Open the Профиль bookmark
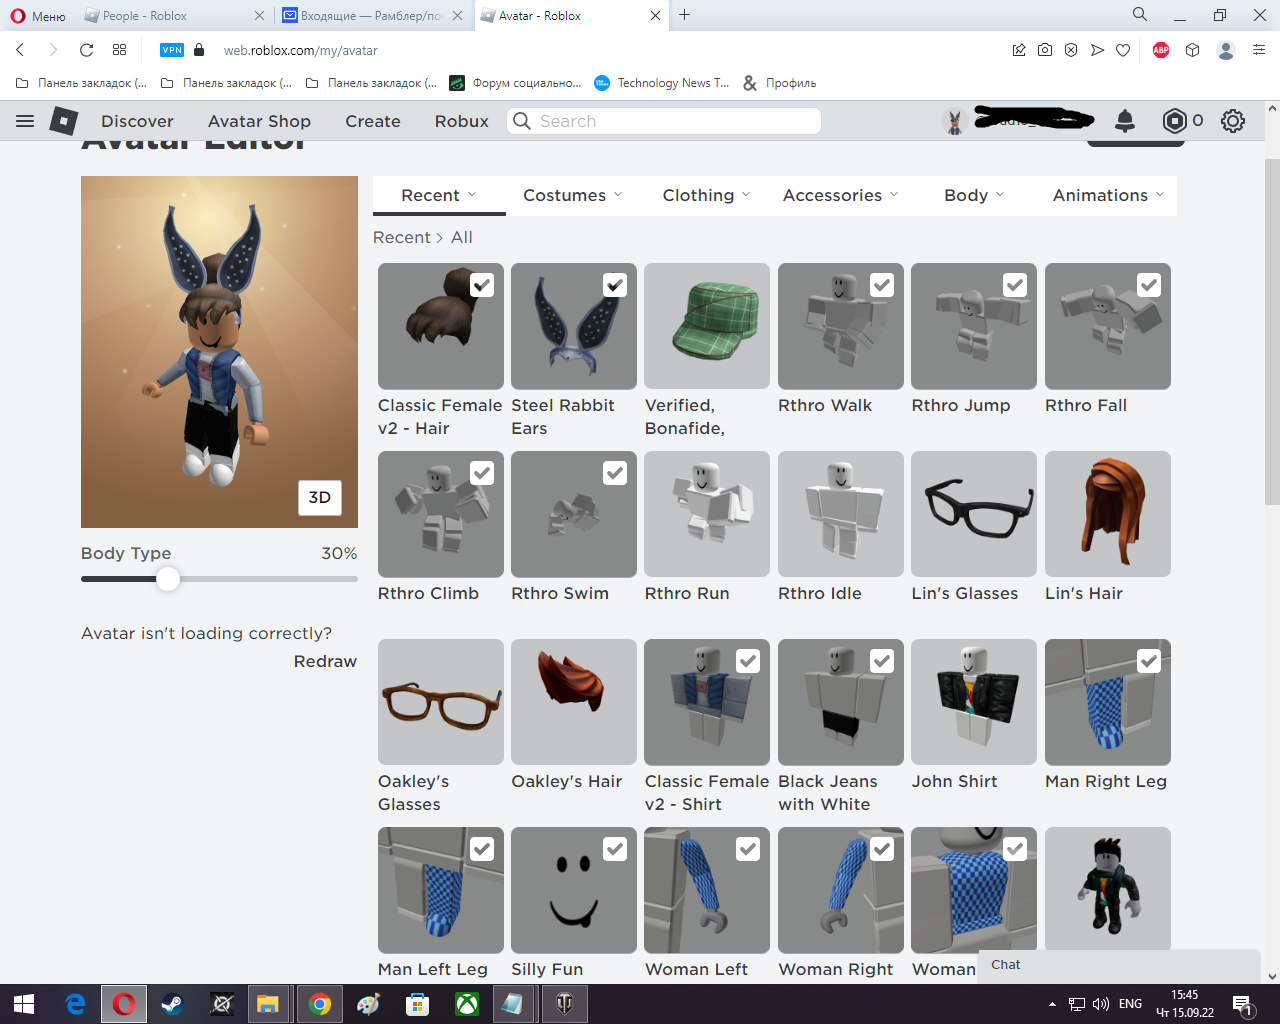 [780, 83]
